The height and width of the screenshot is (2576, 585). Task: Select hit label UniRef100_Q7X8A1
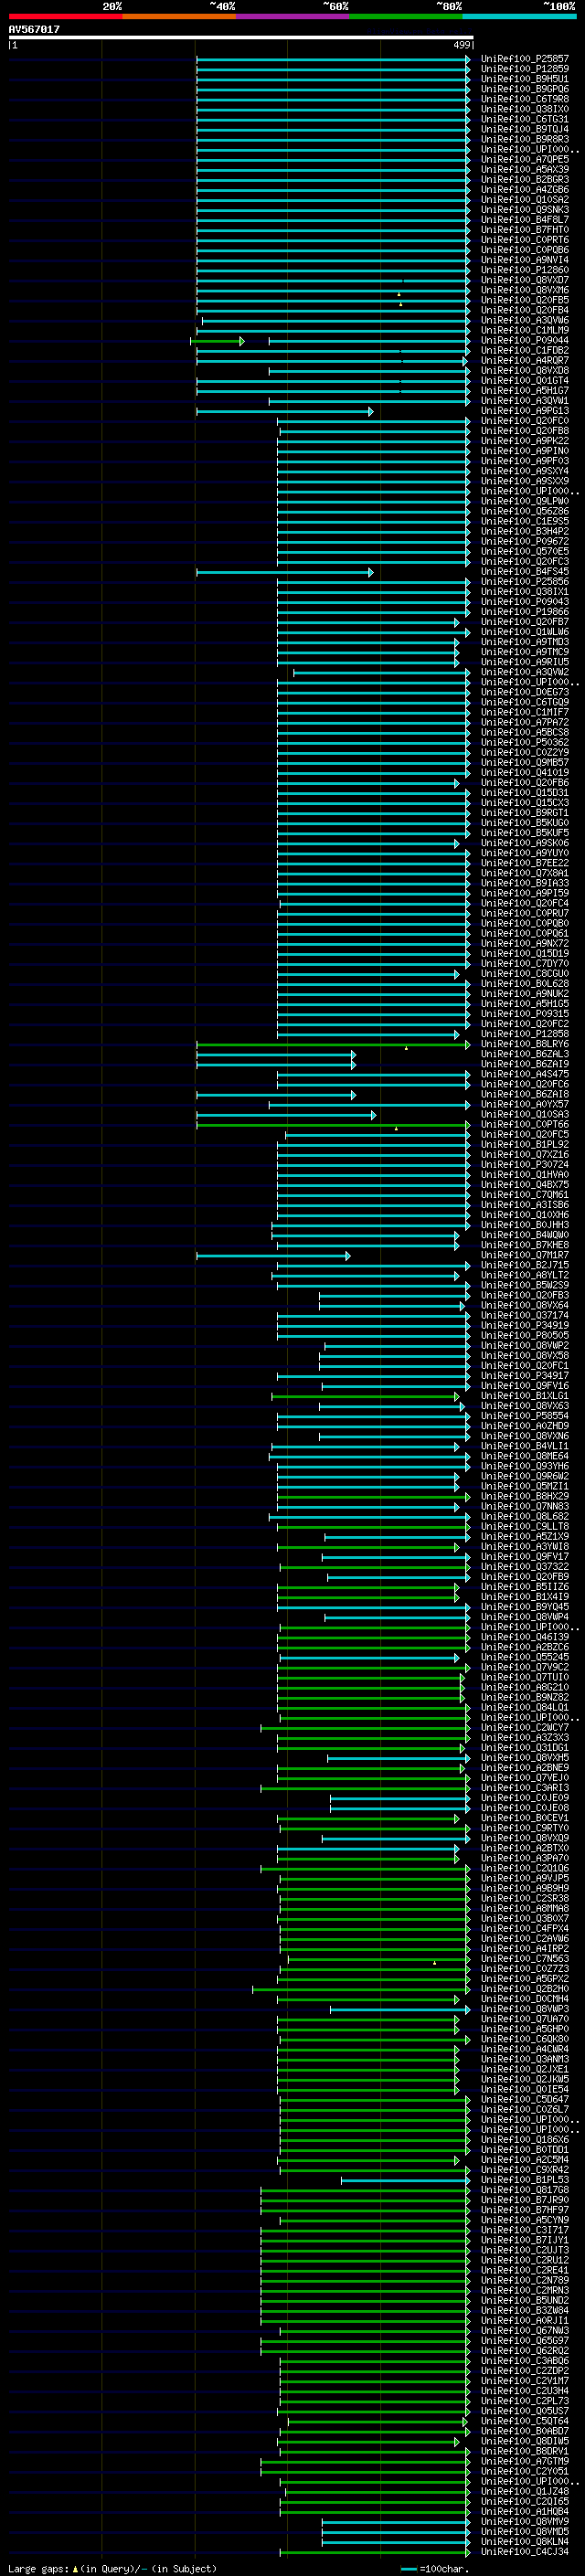click(x=524, y=873)
